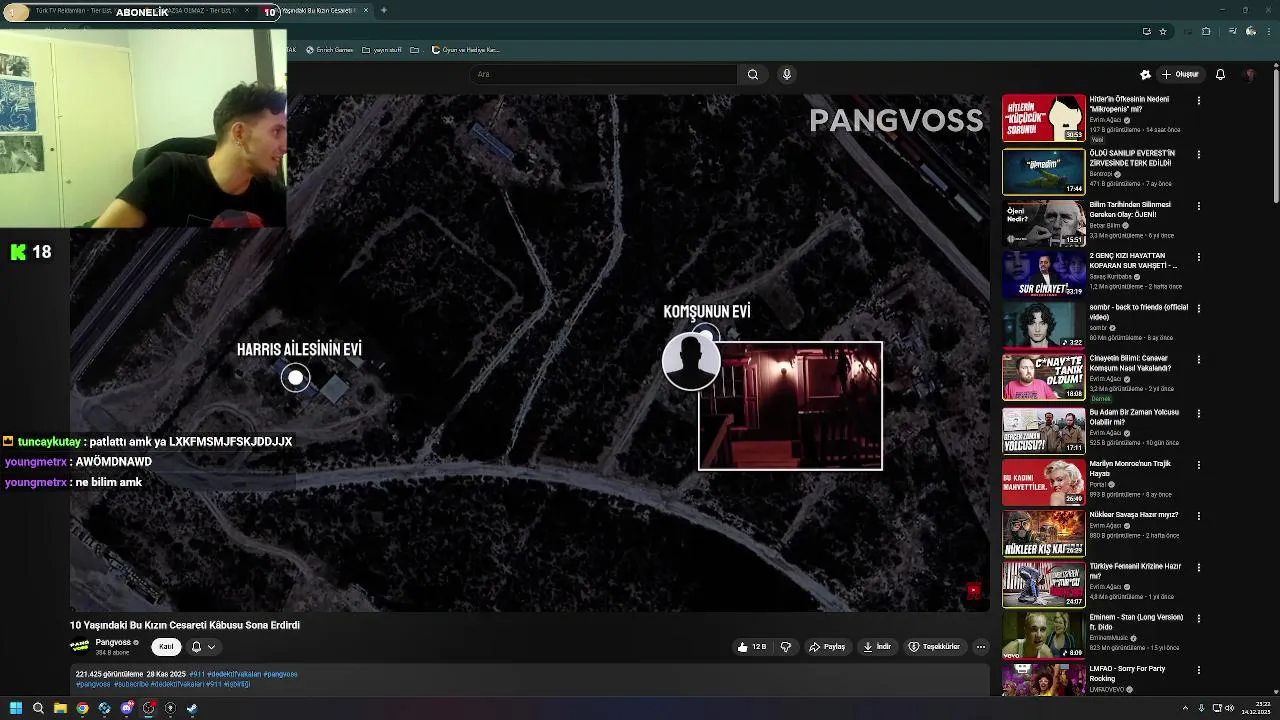This screenshot has height=720, width=1280.
Task: Switch to the 10 Yaşındaki Bu Kızın tab
Action: point(318,11)
